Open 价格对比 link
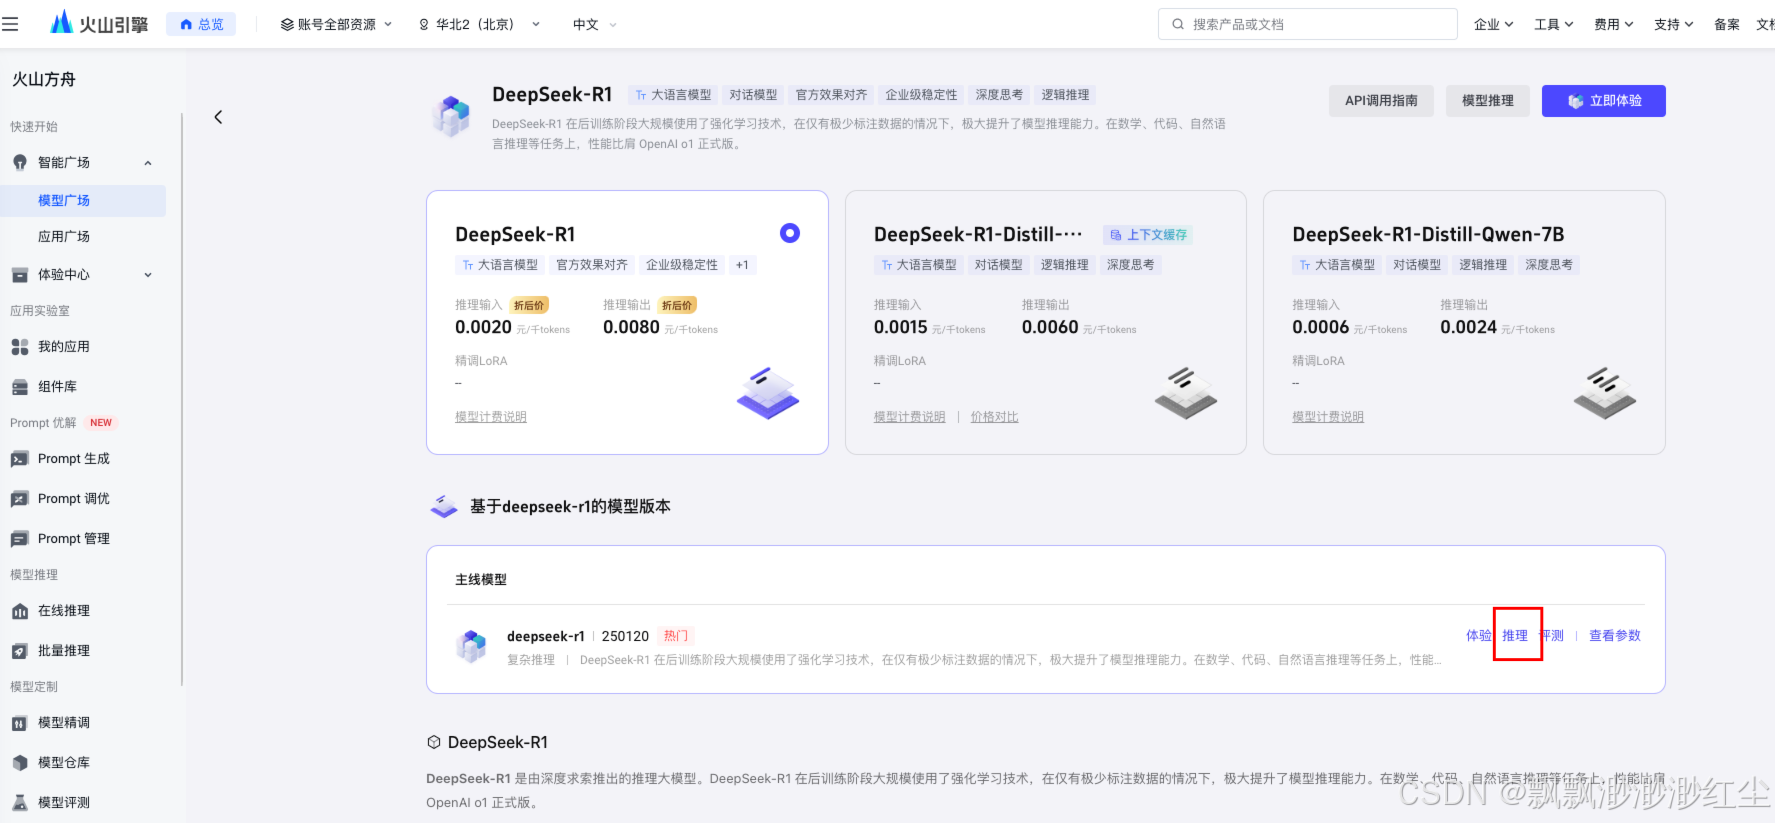Screen dimensions: 1775x823 tap(994, 417)
